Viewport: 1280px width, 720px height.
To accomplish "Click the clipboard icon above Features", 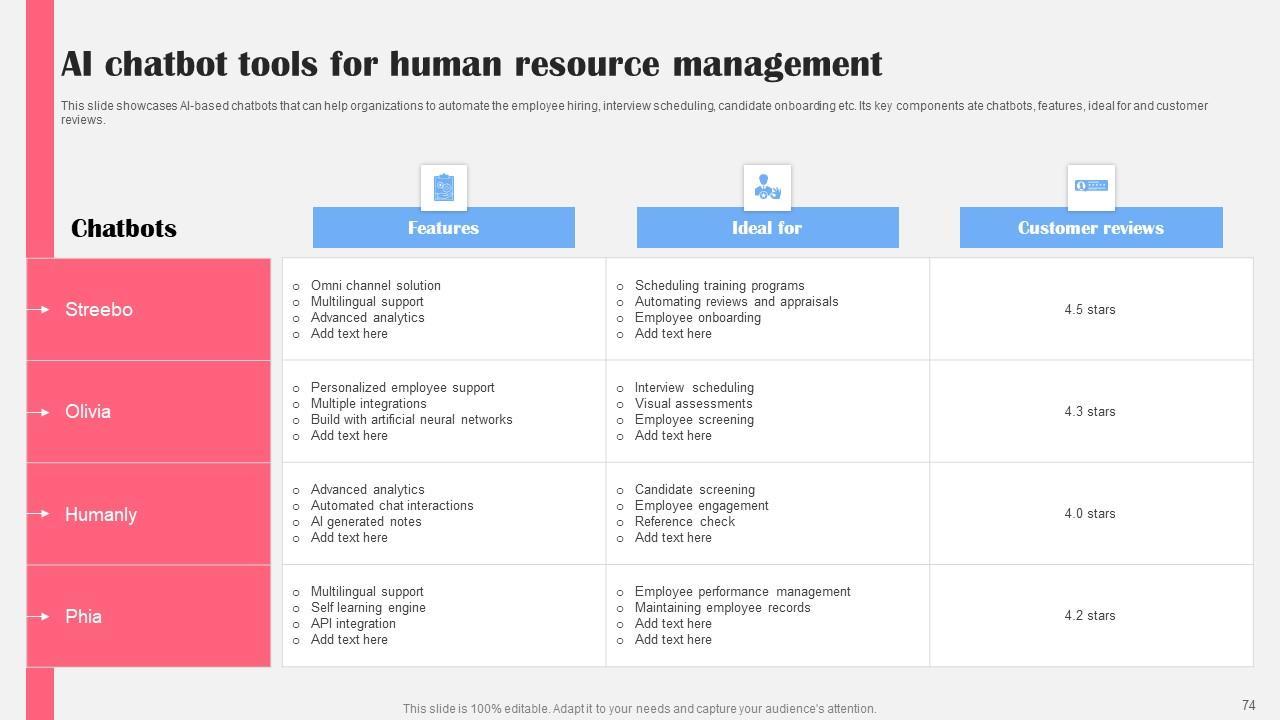I will click(x=443, y=187).
